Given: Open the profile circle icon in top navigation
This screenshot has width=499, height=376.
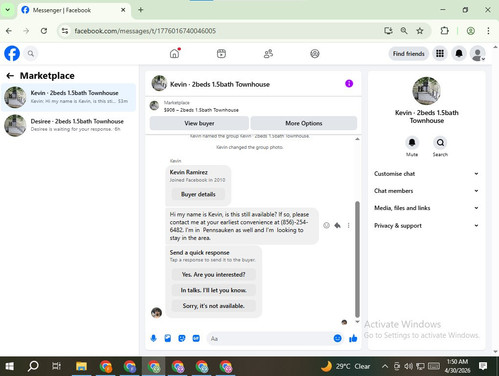Looking at the screenshot, I should (315, 53).
